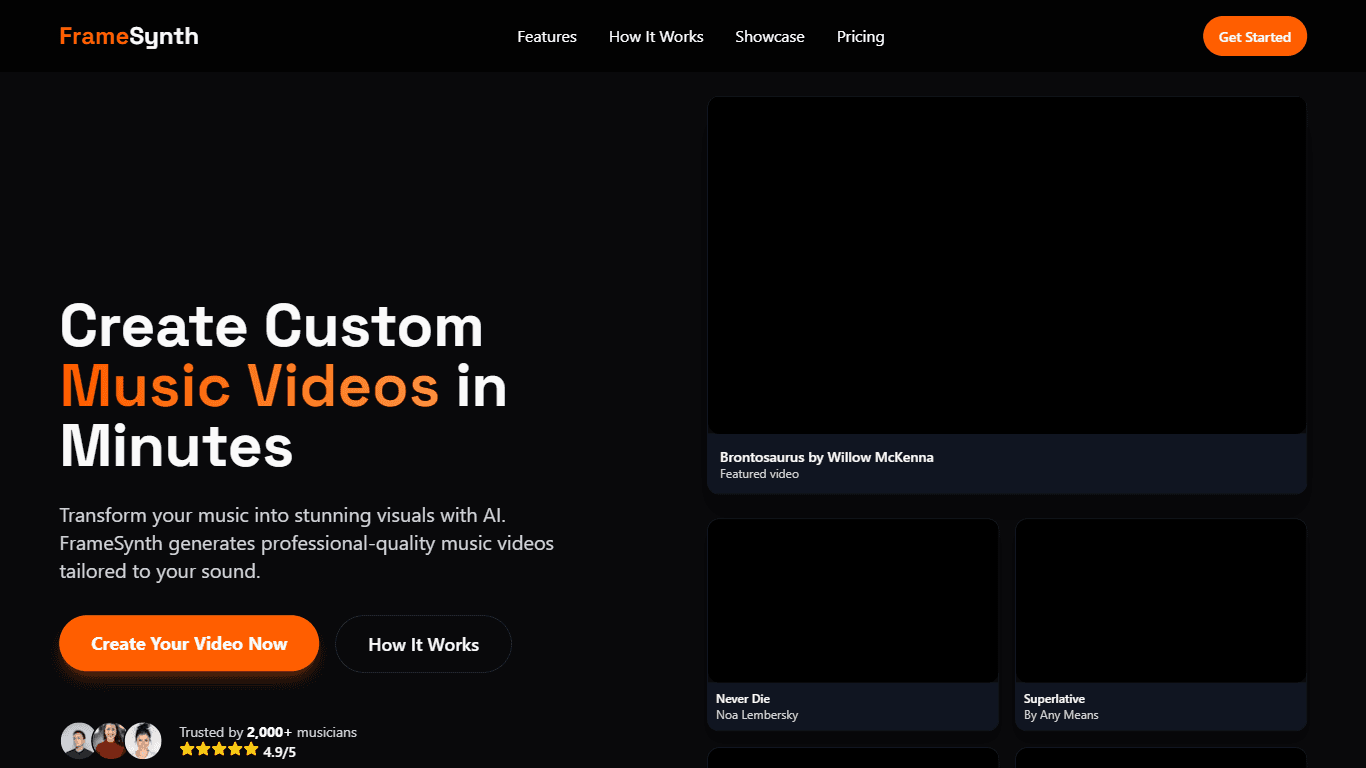Image resolution: width=1366 pixels, height=768 pixels.
Task: Click the first musician avatar
Action: tap(78, 741)
